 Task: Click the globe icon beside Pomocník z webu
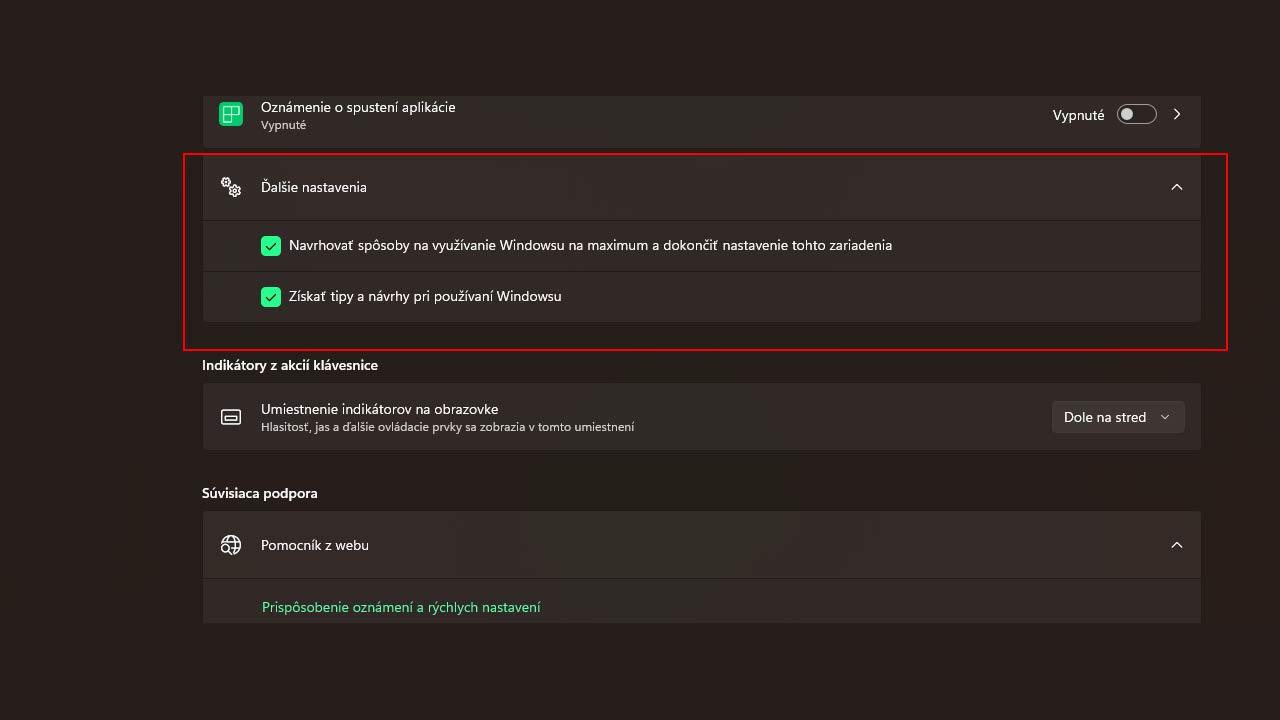coord(231,545)
